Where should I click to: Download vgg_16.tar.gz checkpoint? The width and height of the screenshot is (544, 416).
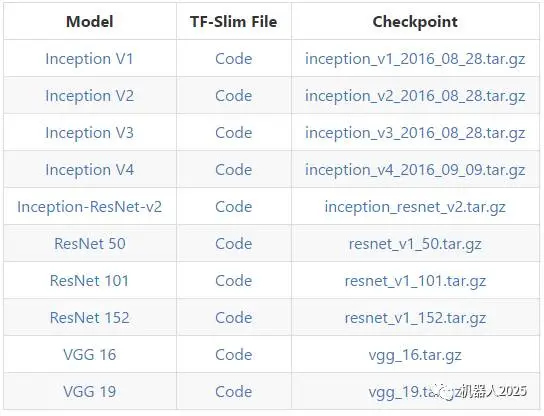pos(415,355)
